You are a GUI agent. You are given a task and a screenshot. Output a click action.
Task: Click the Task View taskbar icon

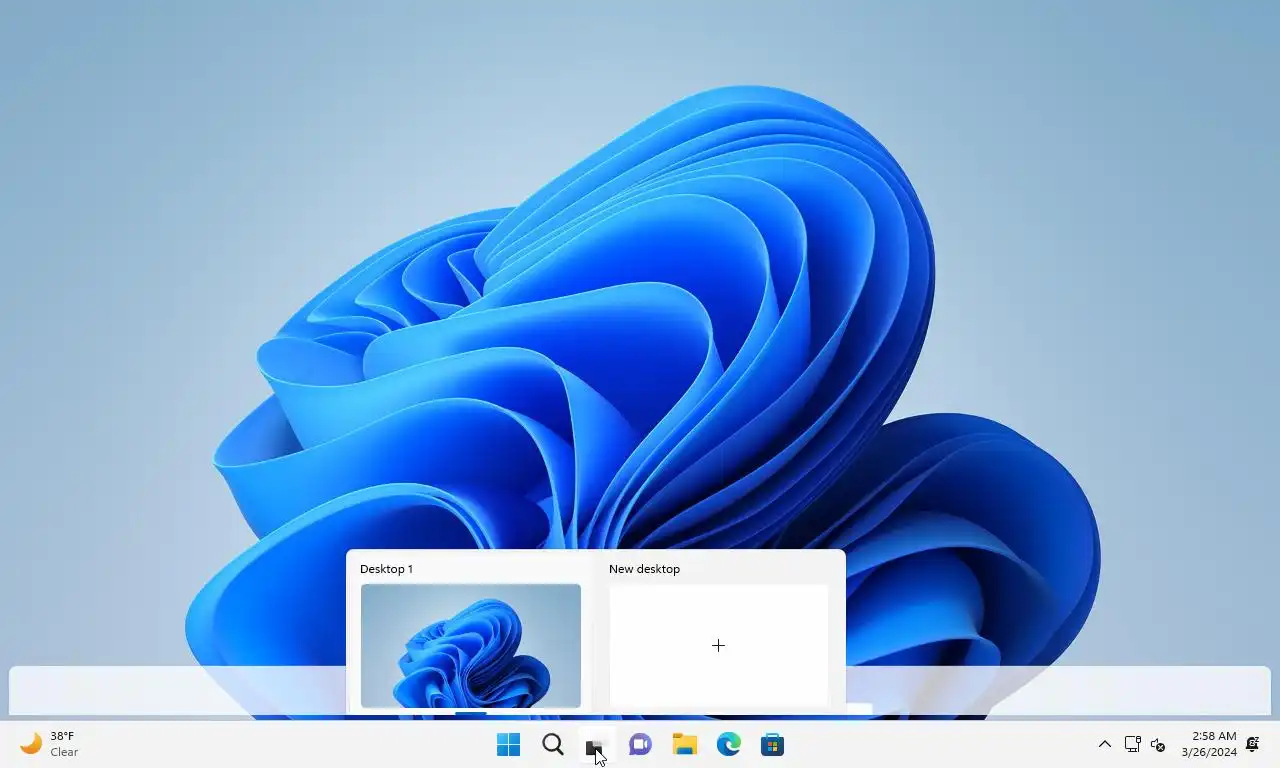[x=596, y=744]
